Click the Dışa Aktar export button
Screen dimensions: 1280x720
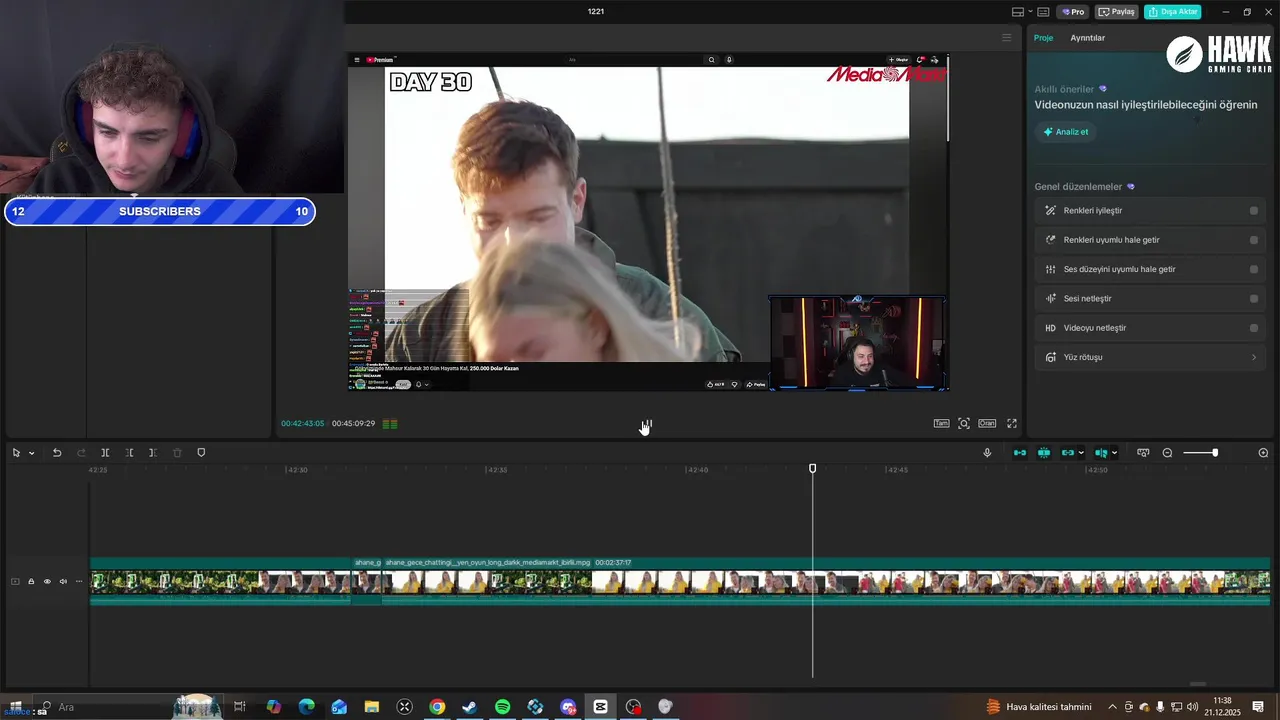coord(1172,12)
